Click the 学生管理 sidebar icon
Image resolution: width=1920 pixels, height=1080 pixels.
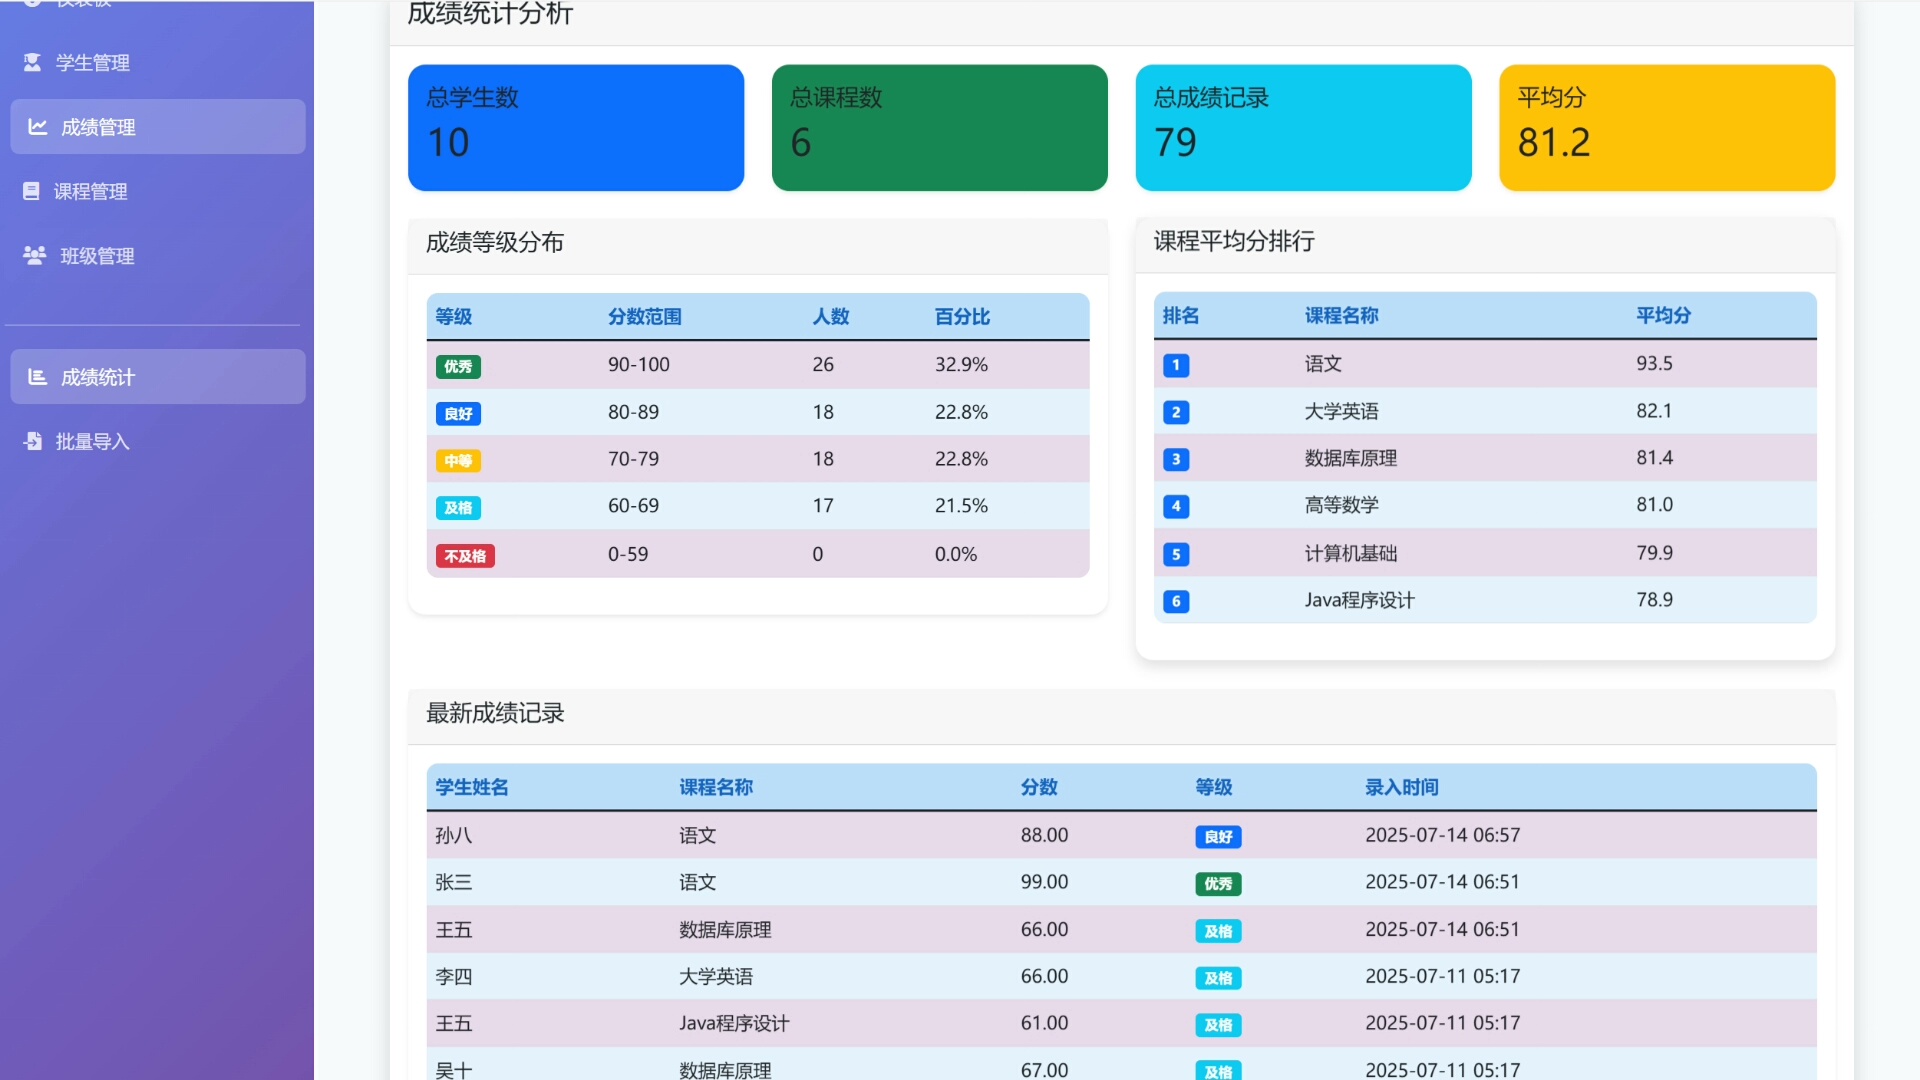click(32, 62)
